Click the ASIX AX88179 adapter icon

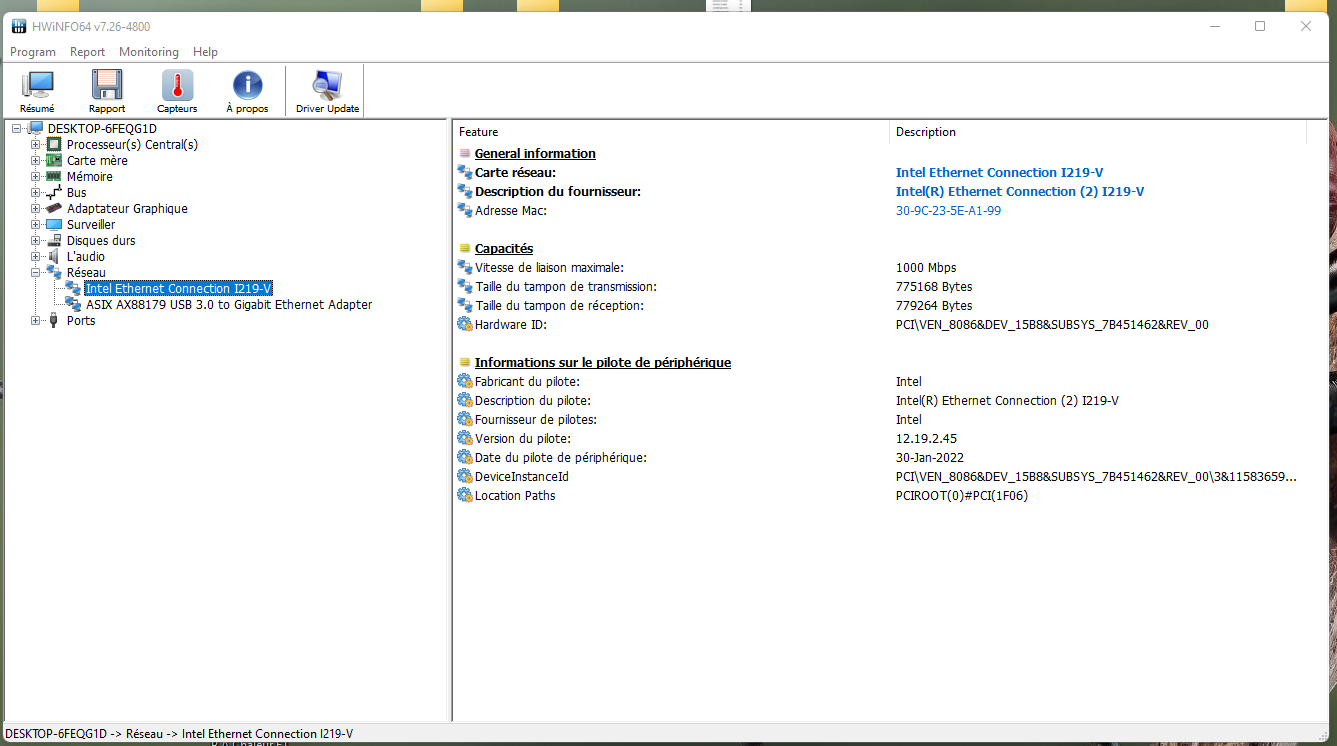tap(74, 304)
